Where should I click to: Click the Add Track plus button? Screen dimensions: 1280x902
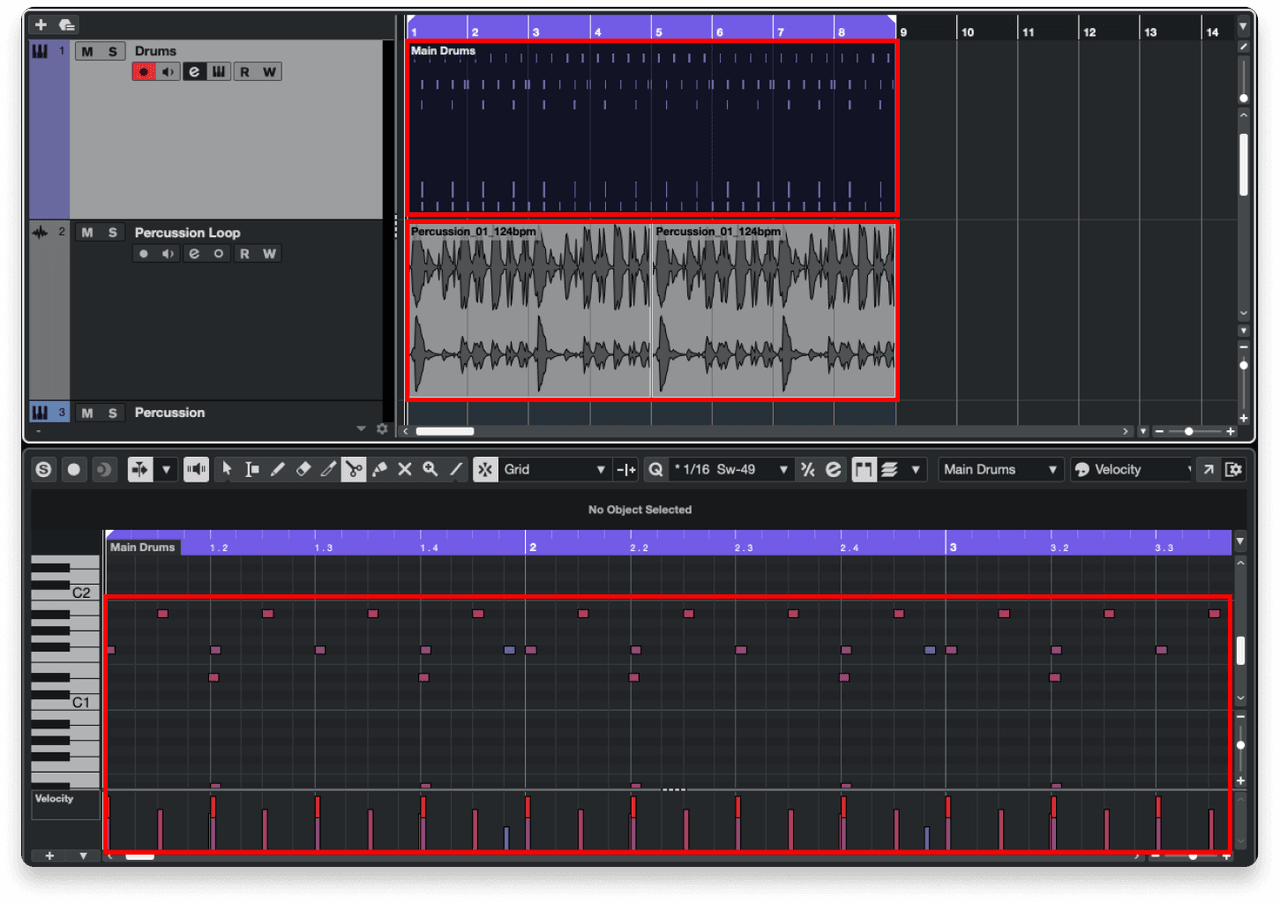point(40,24)
